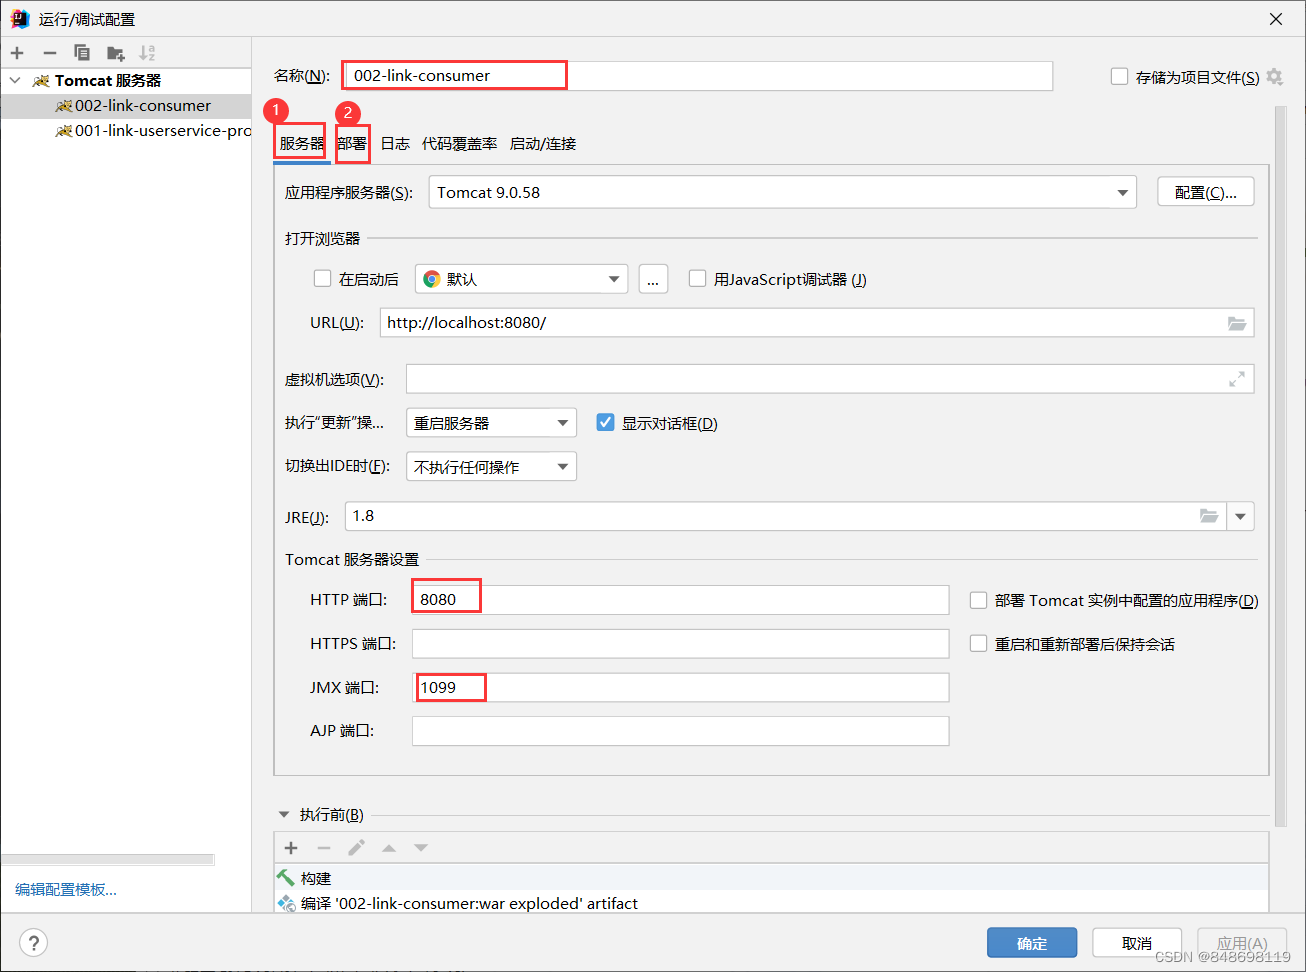The height and width of the screenshot is (972, 1306).
Task: Open the application server Tomcat 9.0.58 dropdown
Action: (783, 192)
